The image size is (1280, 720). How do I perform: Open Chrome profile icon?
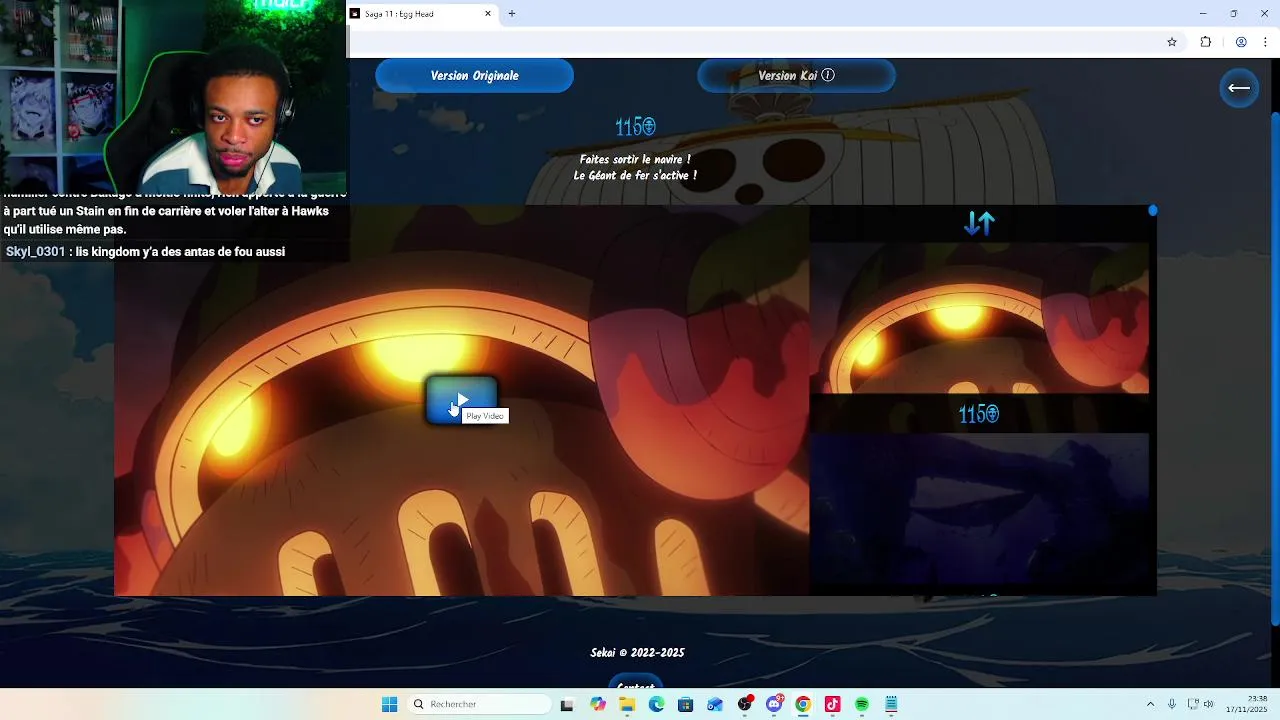(1241, 42)
